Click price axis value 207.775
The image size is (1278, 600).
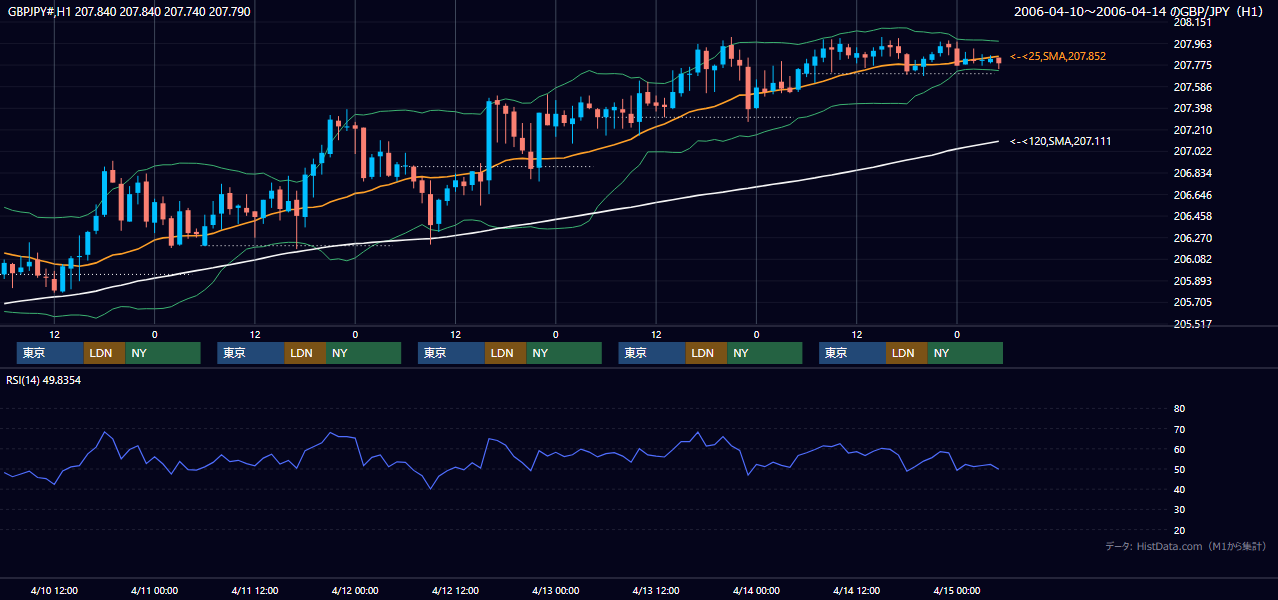[1192, 65]
